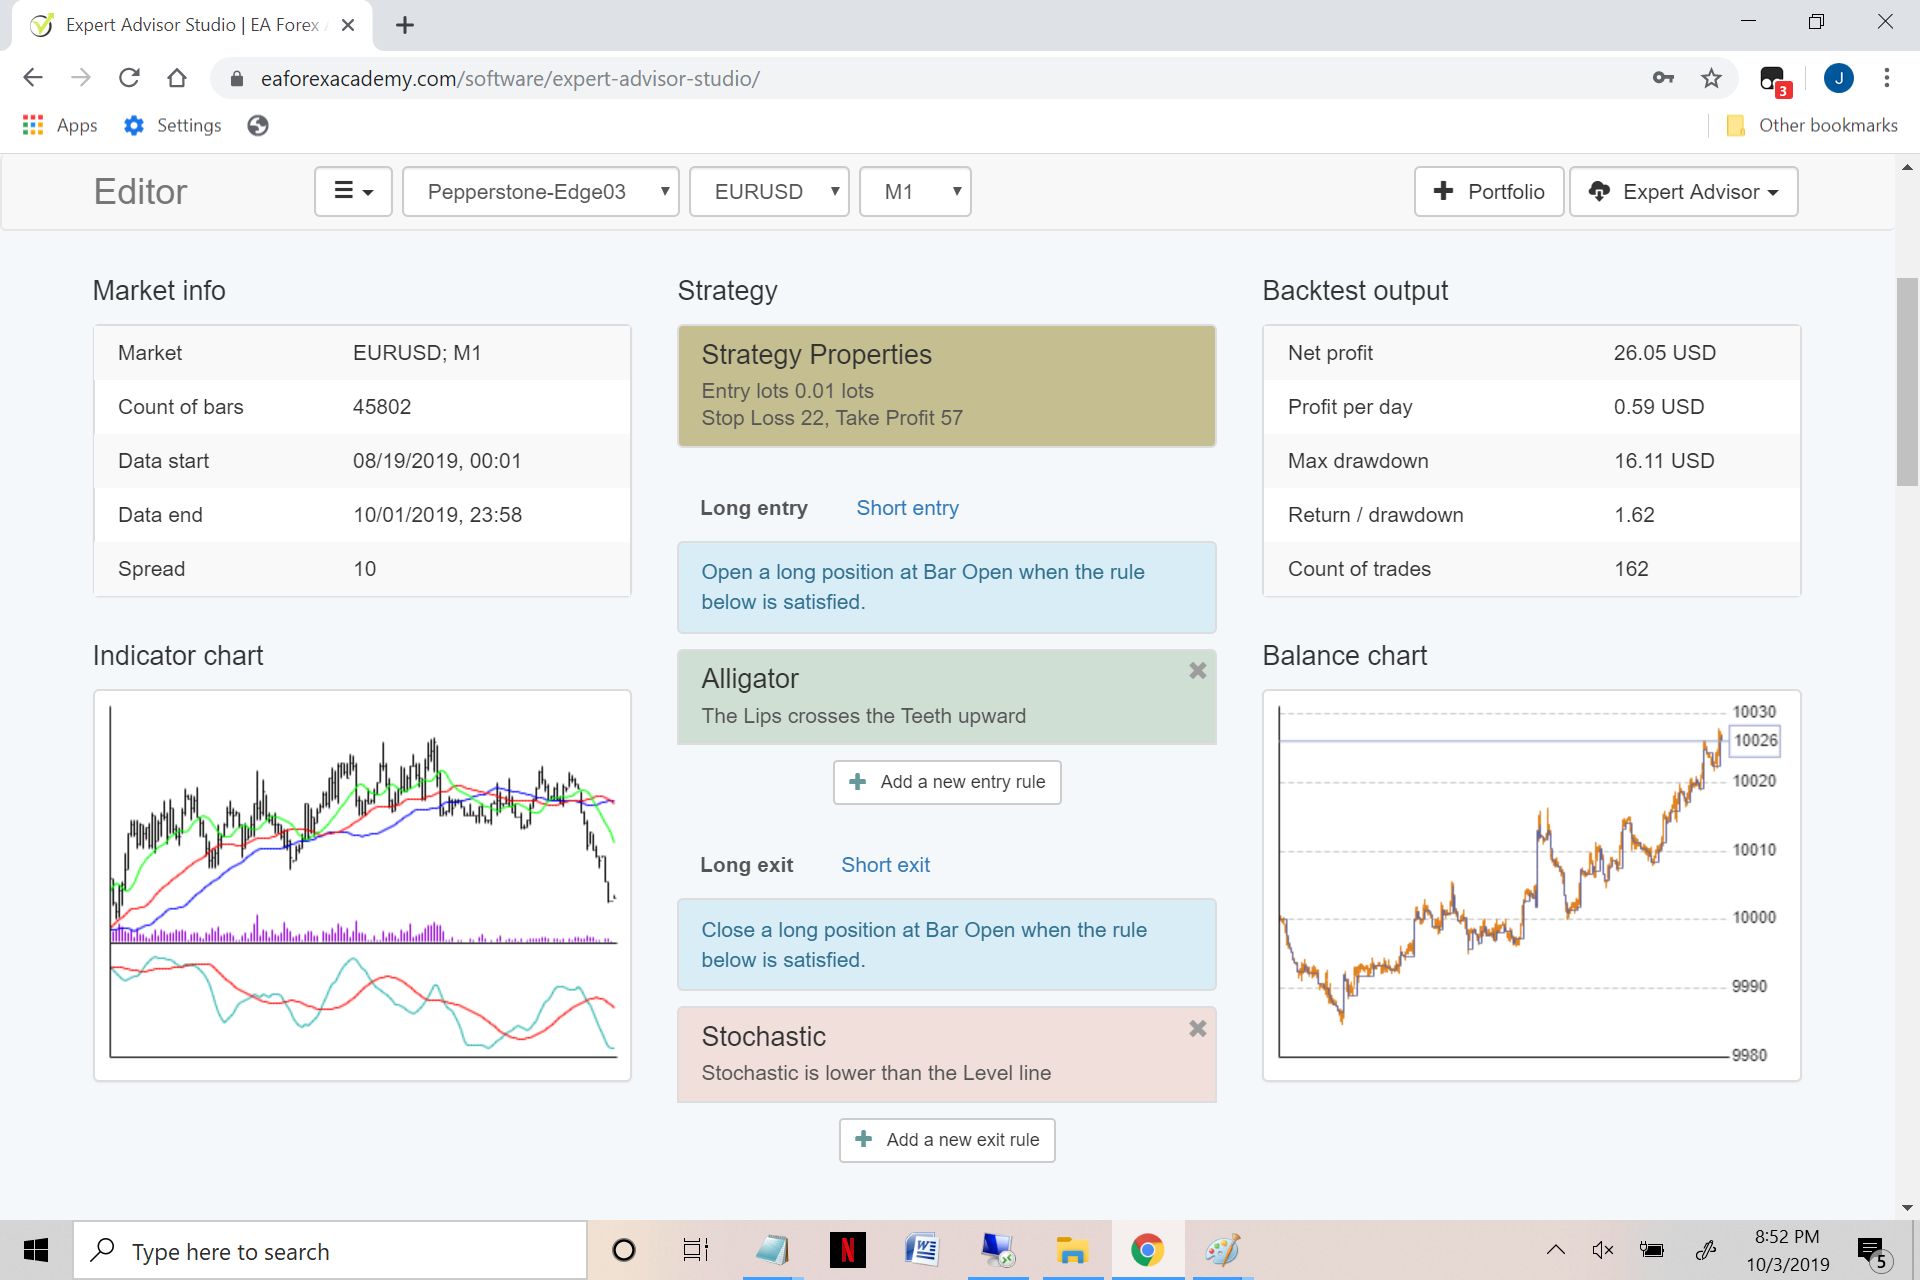Click the globe bookmark icon
The width and height of the screenshot is (1920, 1280).
click(258, 125)
